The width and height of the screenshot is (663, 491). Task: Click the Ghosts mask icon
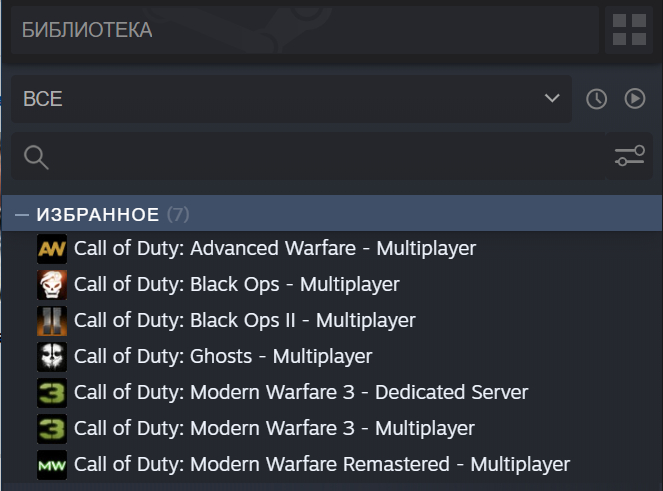(x=52, y=356)
